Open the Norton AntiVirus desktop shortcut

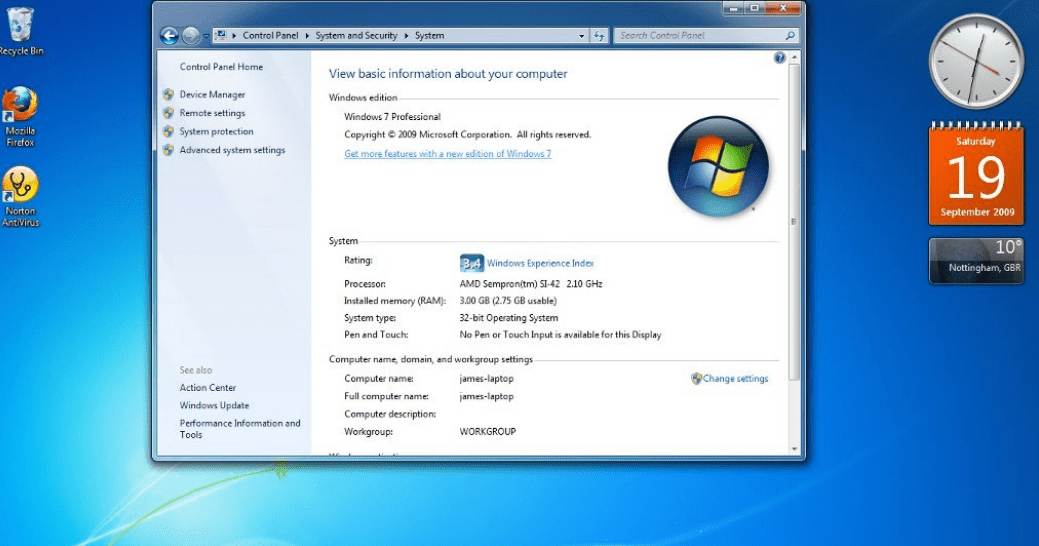pyautogui.click(x=20, y=197)
